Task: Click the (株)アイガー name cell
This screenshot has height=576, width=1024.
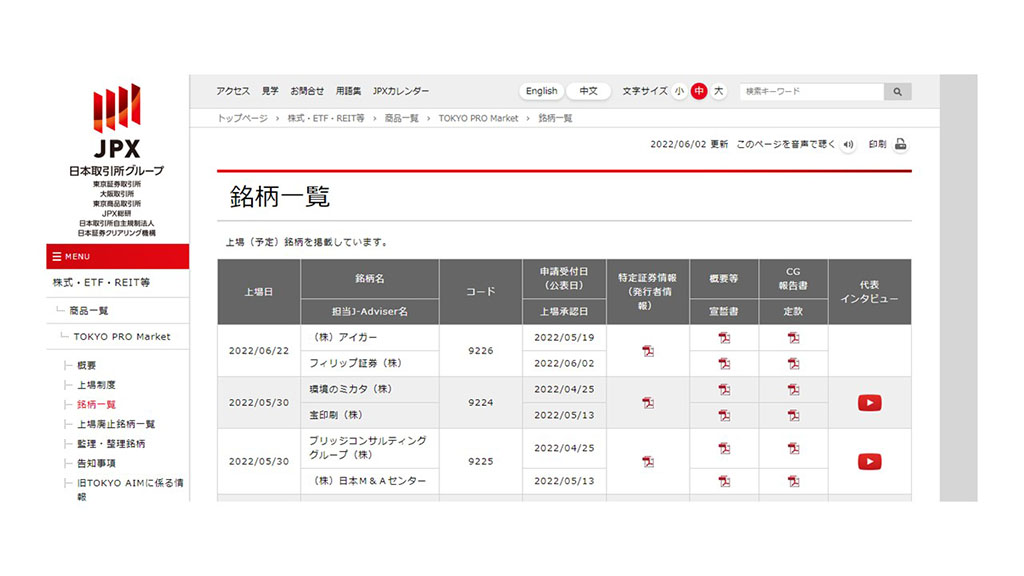Action: [370, 338]
